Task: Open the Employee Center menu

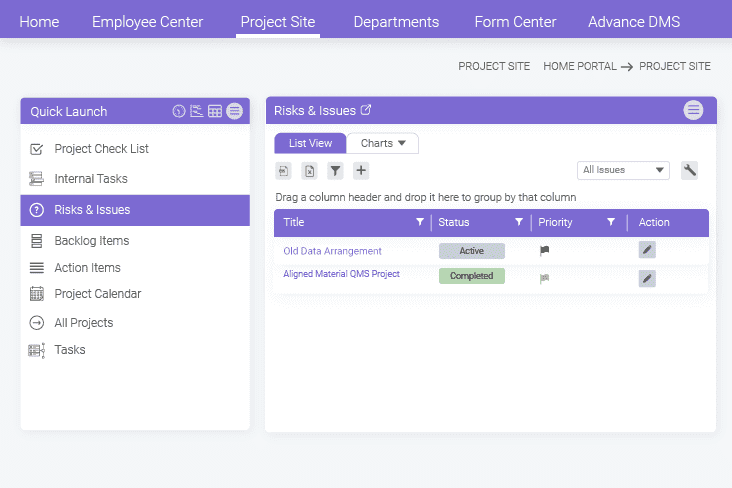Action: point(148,22)
